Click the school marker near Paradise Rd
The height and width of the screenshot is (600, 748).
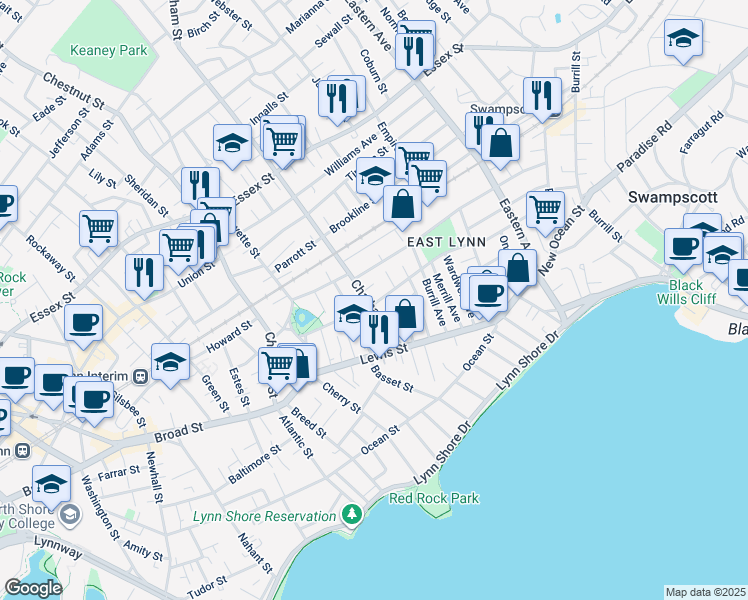point(683,39)
